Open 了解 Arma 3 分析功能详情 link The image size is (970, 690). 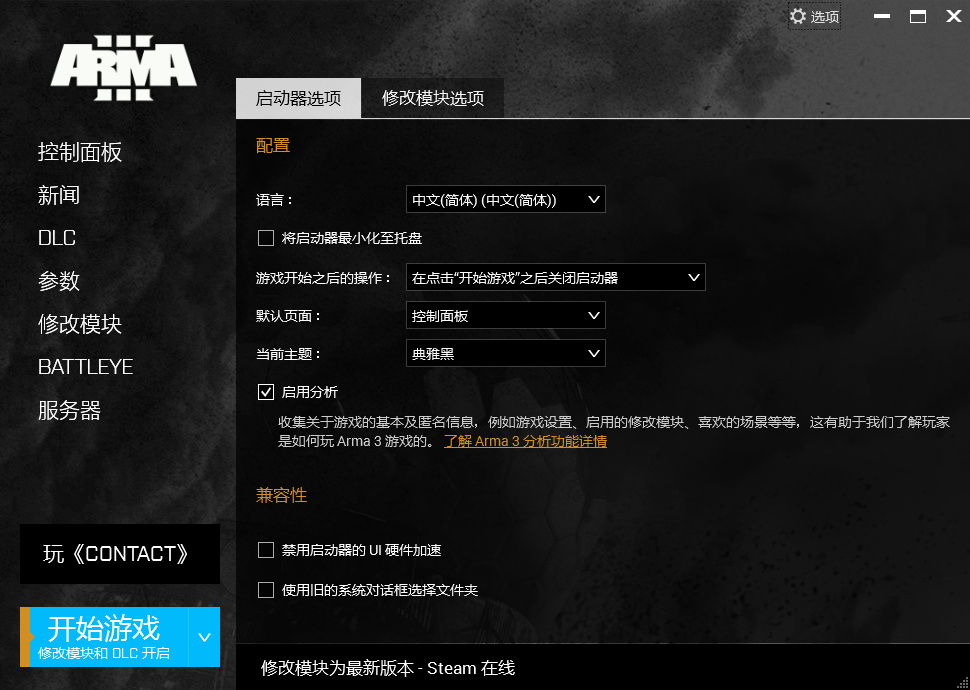tap(525, 441)
